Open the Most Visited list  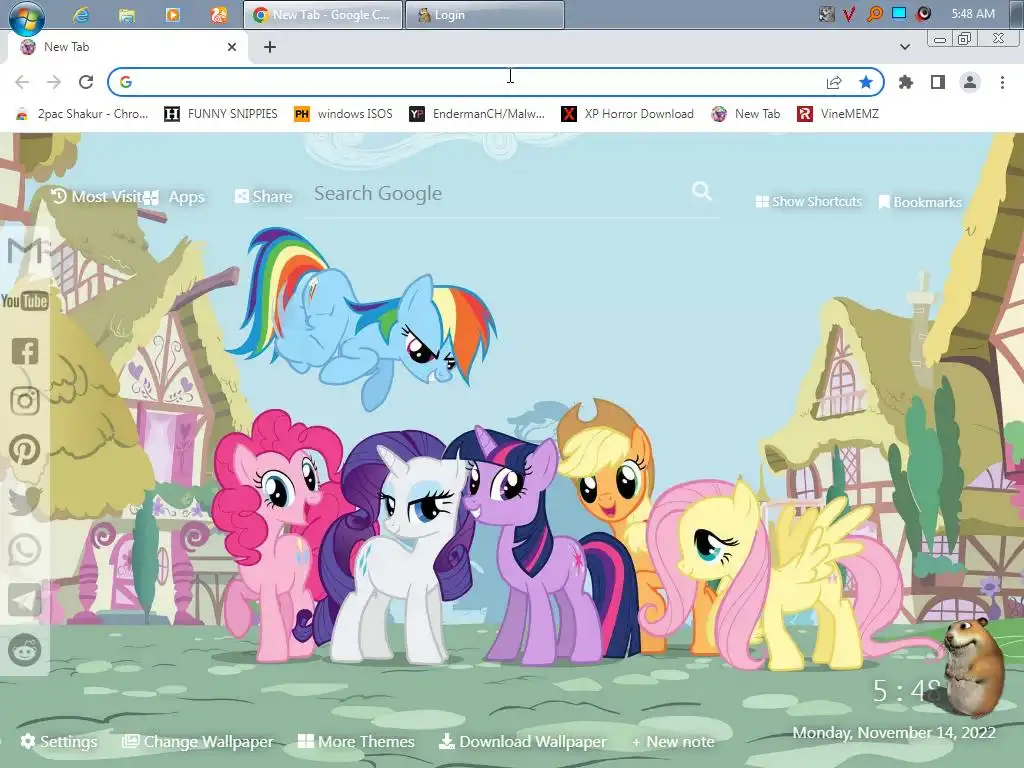pyautogui.click(x=97, y=197)
